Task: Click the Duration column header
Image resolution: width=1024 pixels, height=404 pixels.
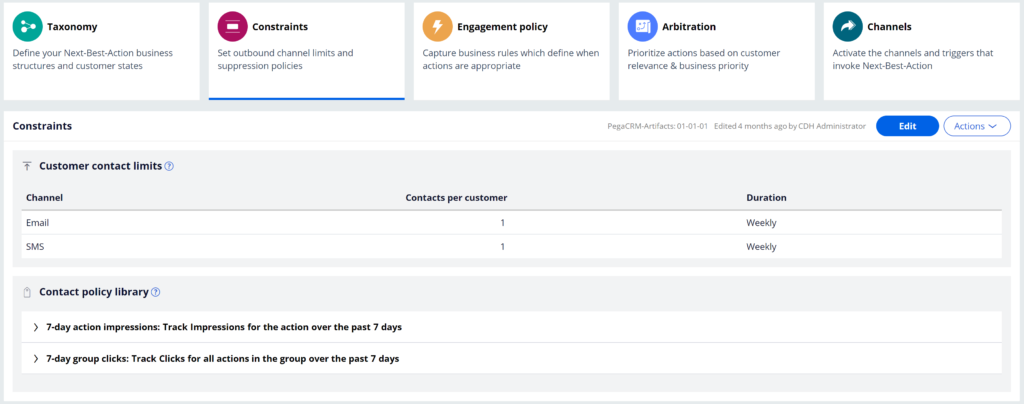Action: (x=767, y=197)
